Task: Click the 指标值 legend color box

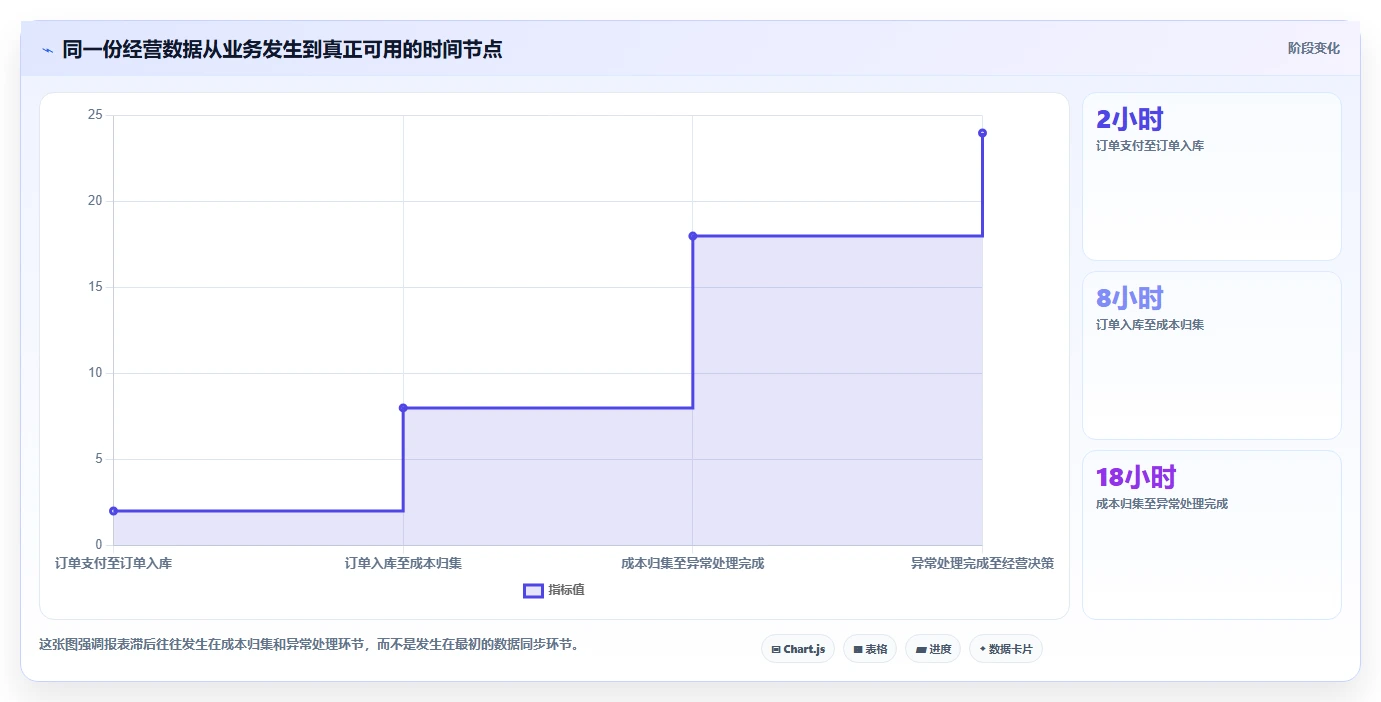Action: click(x=533, y=590)
